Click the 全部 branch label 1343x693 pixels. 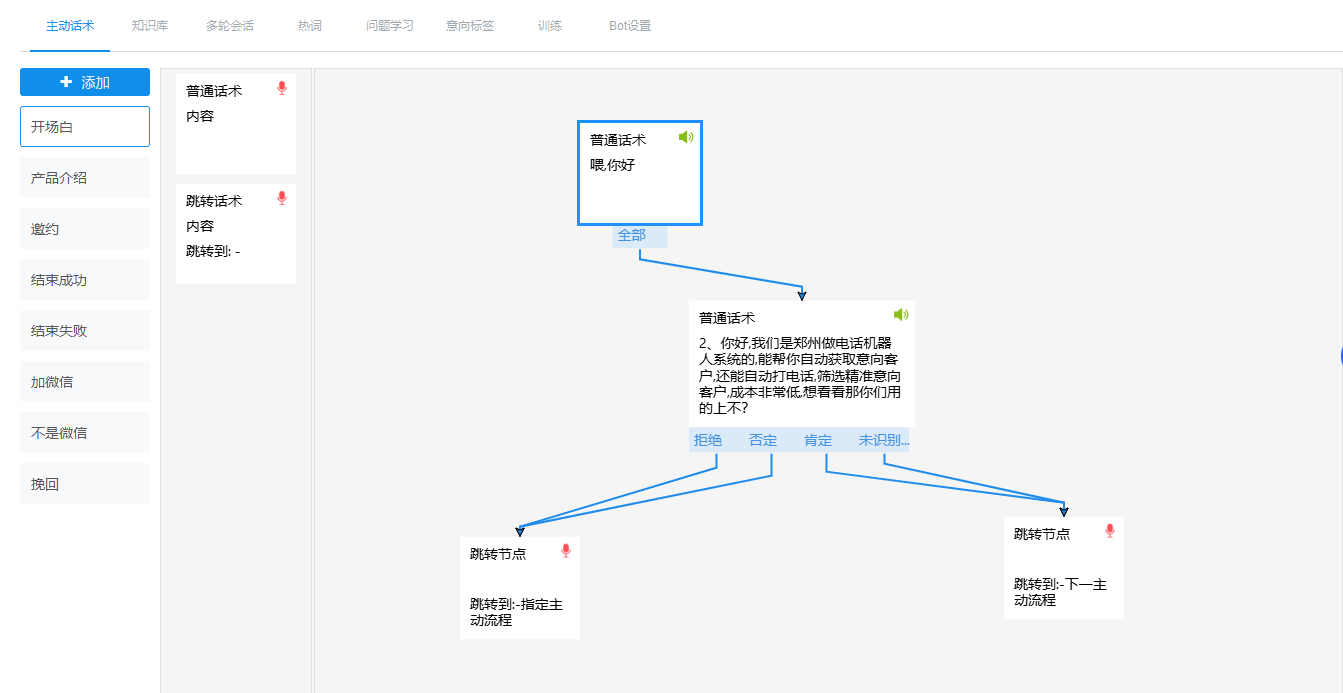coord(632,236)
